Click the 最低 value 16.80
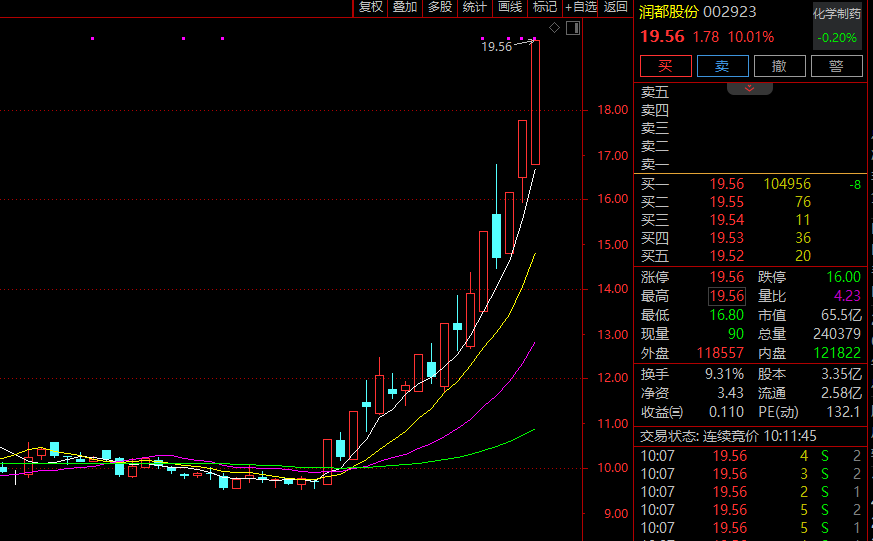This screenshot has height=541, width=873. pos(727,315)
